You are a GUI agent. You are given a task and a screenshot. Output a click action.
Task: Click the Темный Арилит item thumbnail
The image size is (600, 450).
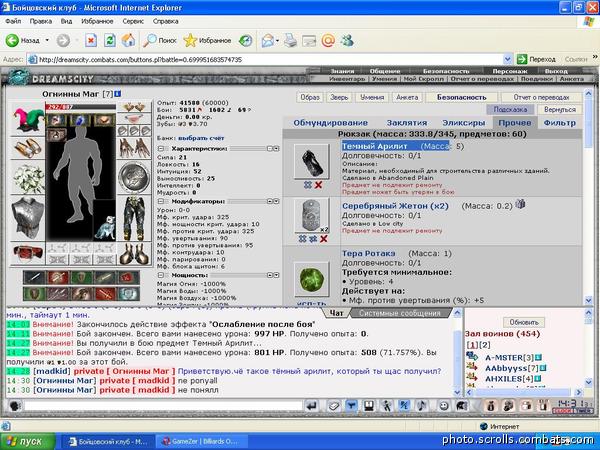point(311,161)
